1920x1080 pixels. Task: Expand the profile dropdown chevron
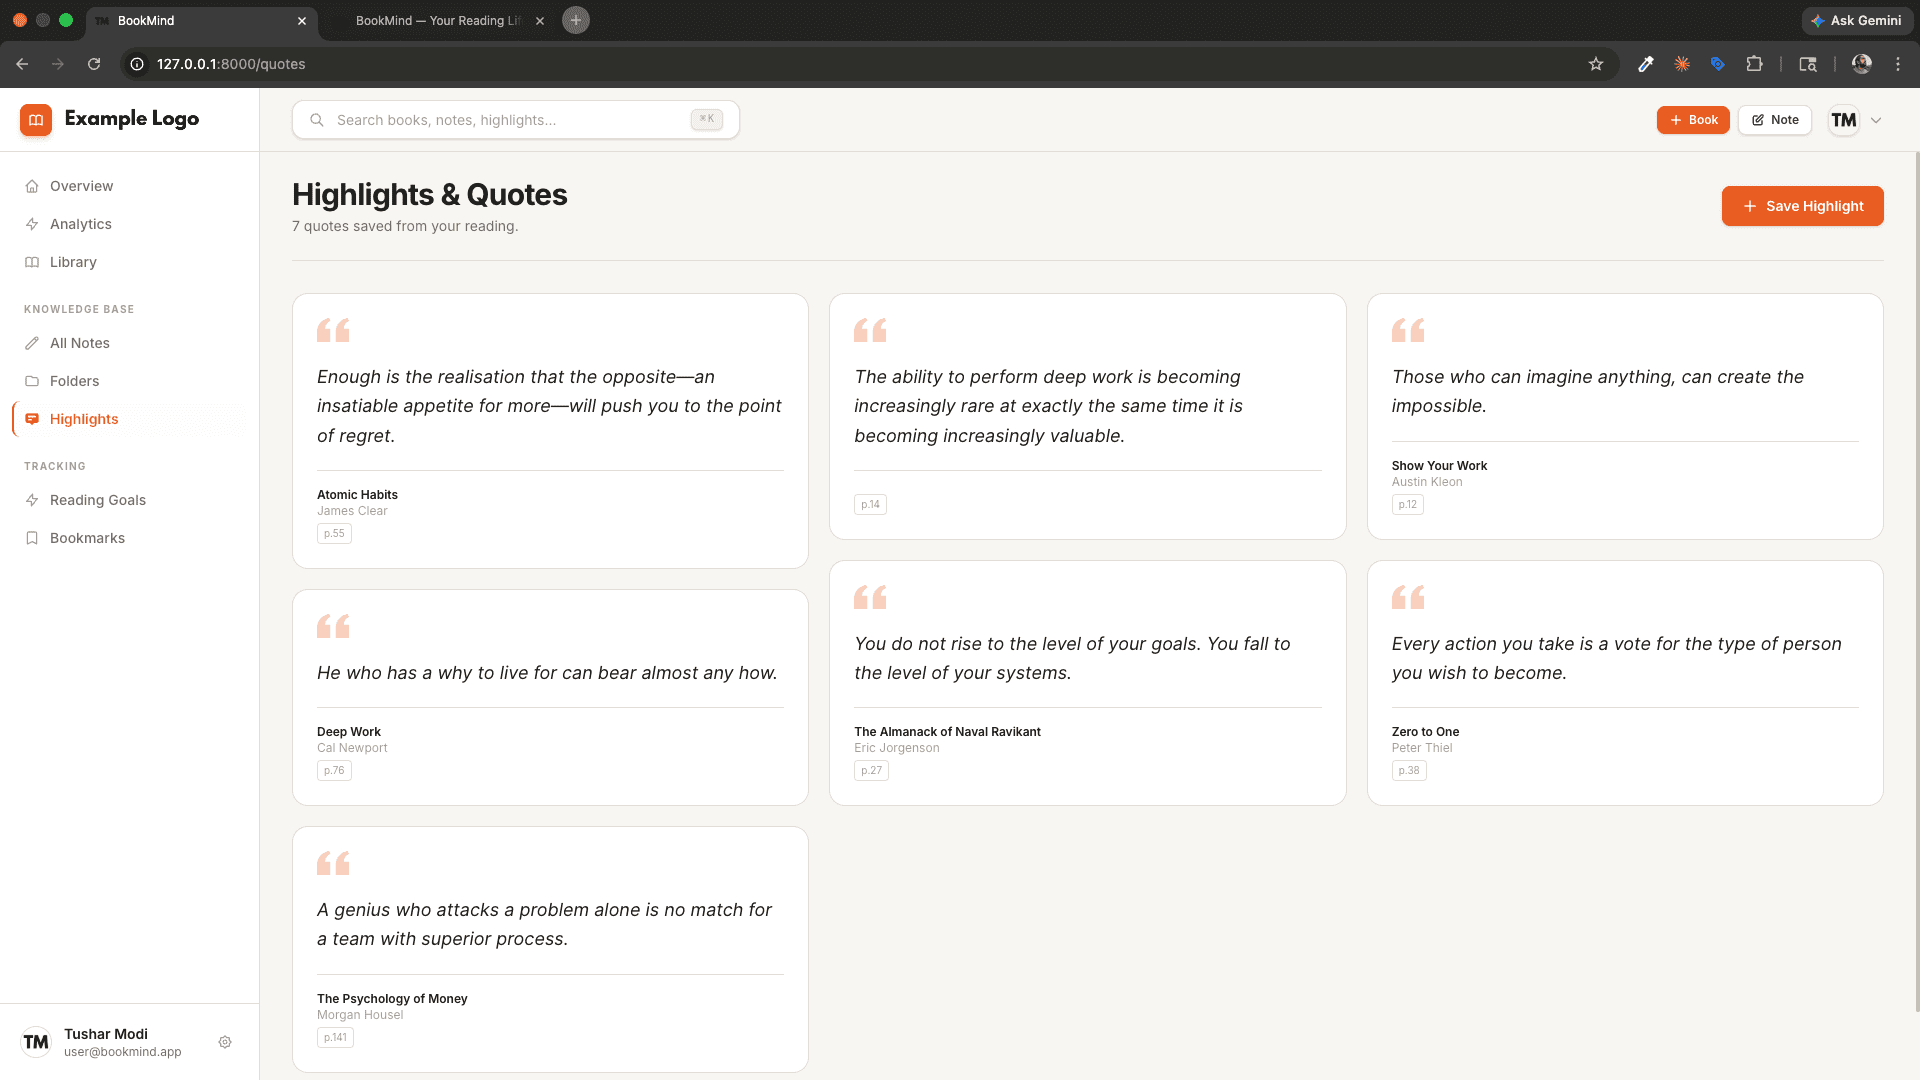[1876, 120]
